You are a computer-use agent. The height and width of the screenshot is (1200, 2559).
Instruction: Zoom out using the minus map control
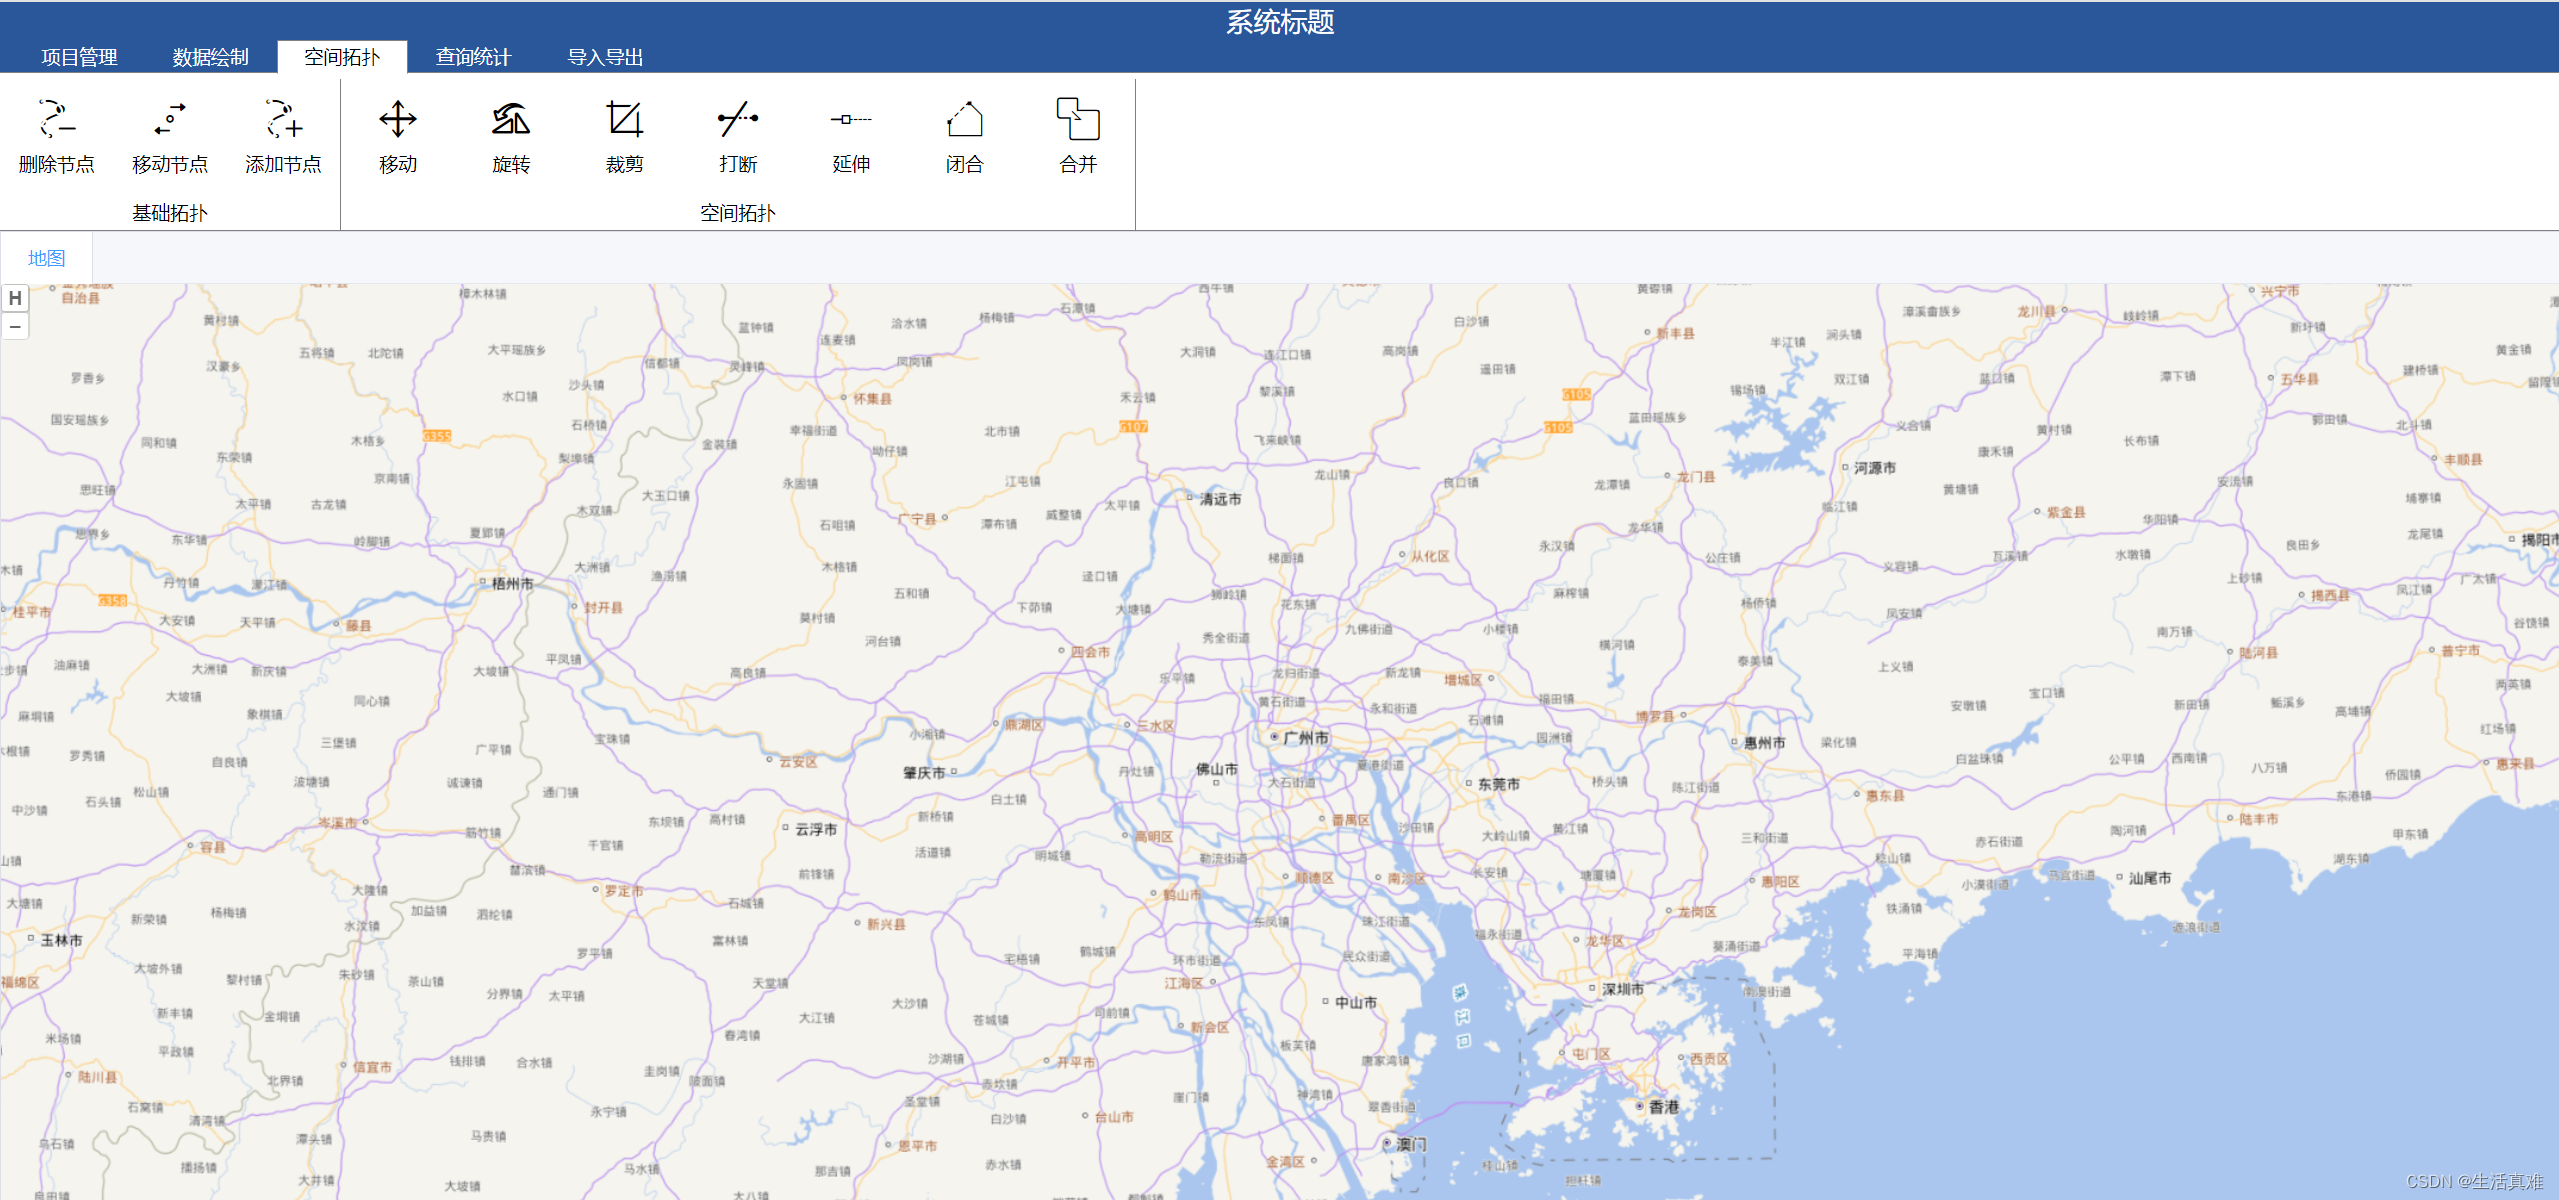click(15, 326)
